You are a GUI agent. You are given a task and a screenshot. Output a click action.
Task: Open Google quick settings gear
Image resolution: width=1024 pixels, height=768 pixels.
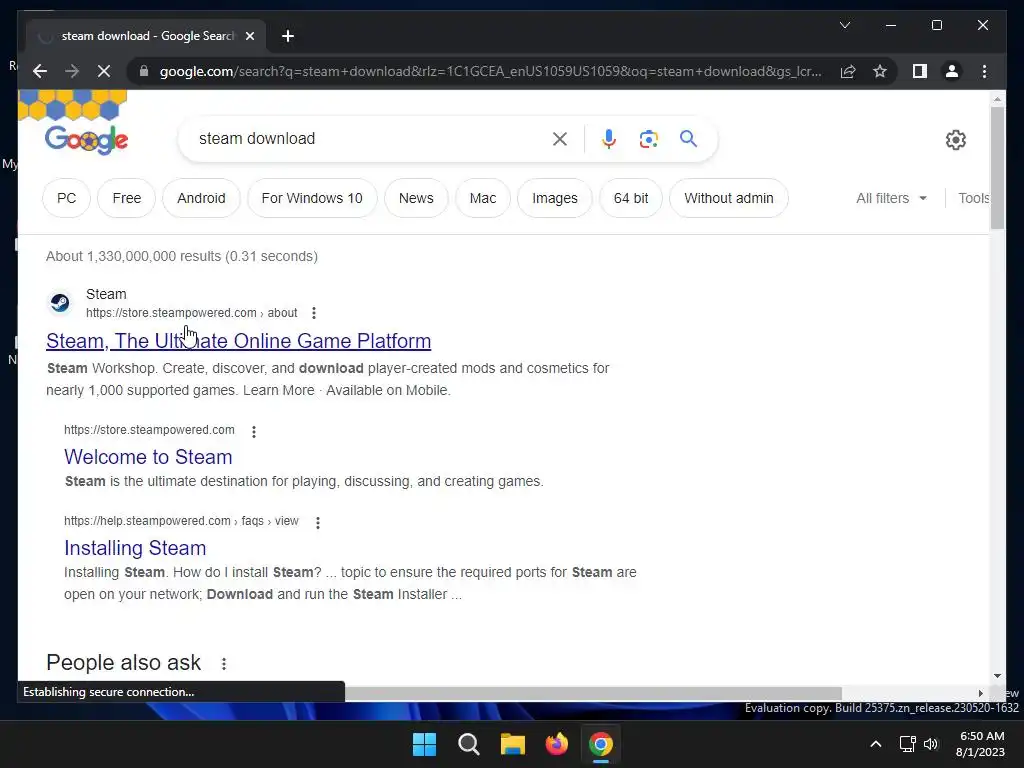[x=955, y=140]
